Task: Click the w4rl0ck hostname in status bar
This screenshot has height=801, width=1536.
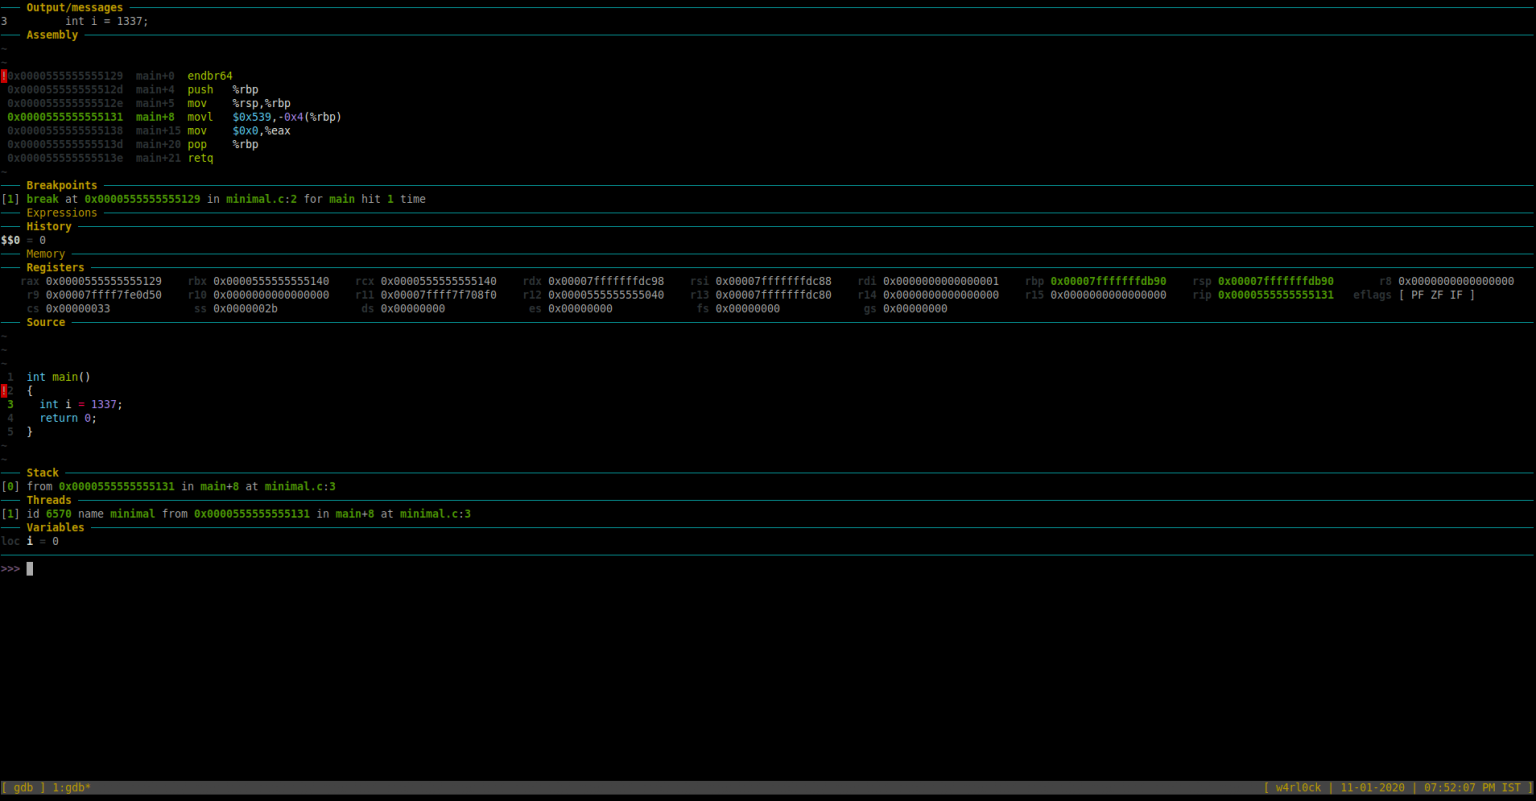Action: pyautogui.click(x=1297, y=788)
